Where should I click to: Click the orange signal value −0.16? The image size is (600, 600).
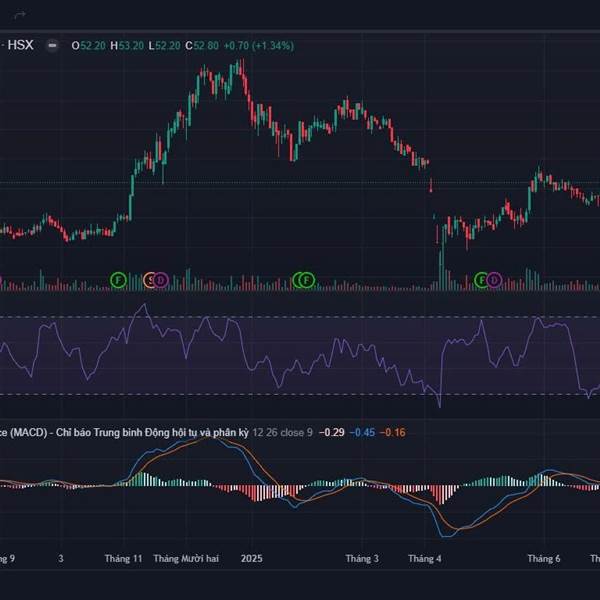click(x=393, y=432)
